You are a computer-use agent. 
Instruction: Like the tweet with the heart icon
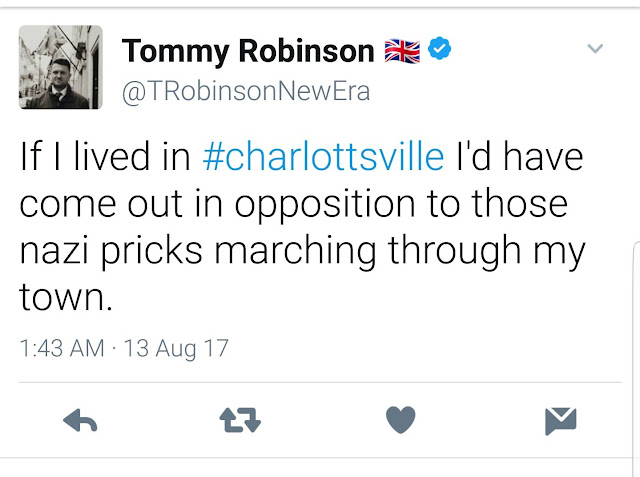pyautogui.click(x=400, y=421)
